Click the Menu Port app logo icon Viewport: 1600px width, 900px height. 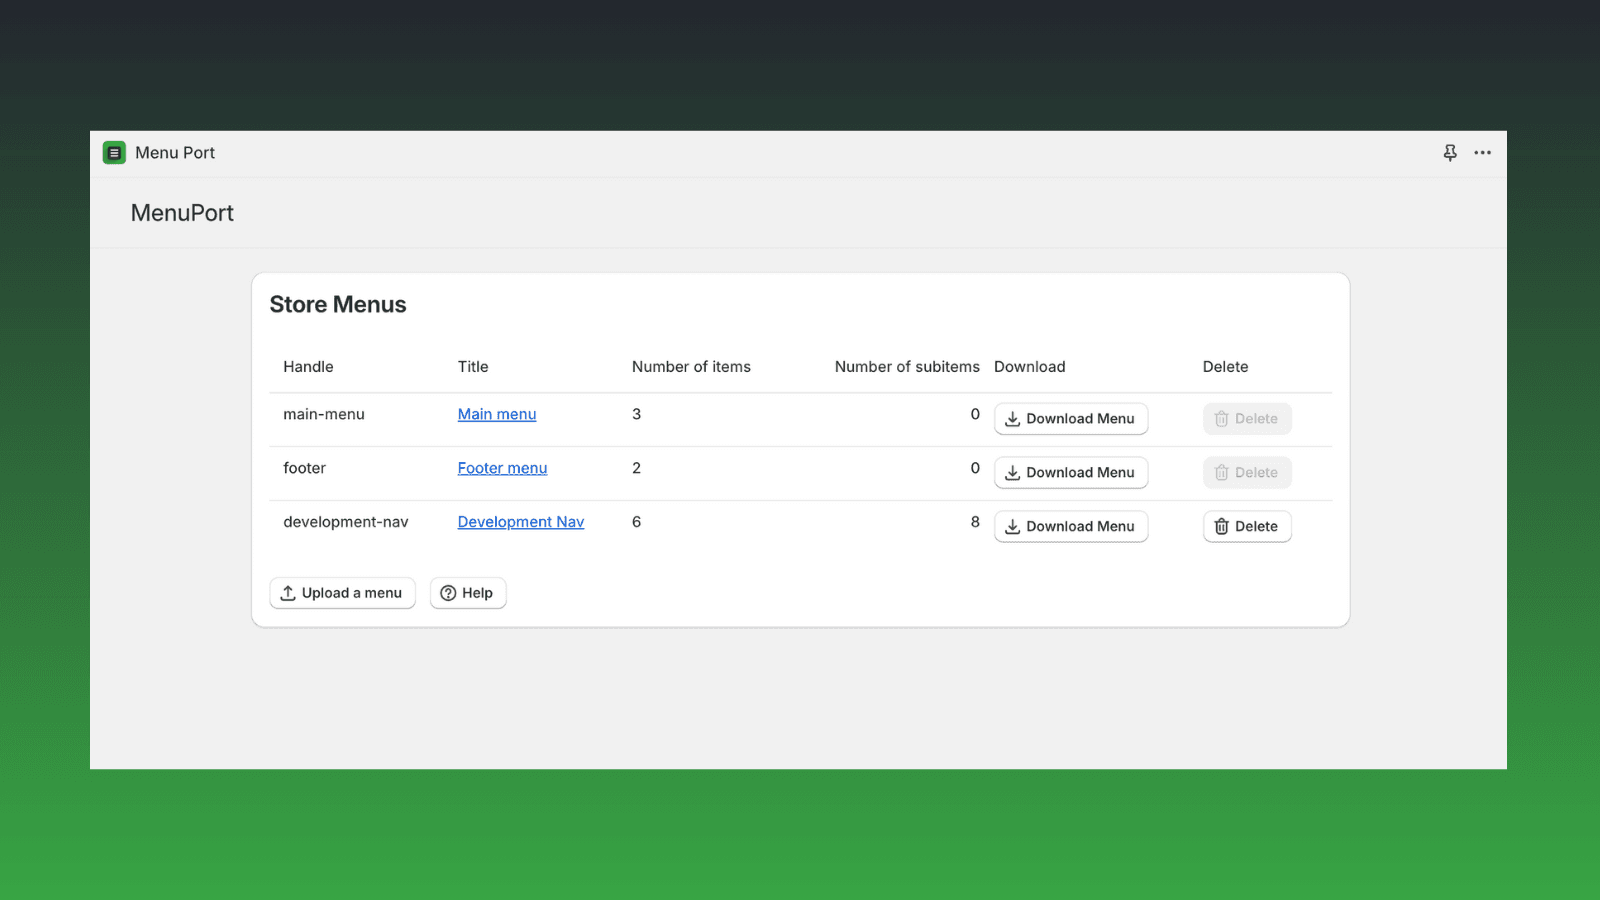pyautogui.click(x=114, y=153)
